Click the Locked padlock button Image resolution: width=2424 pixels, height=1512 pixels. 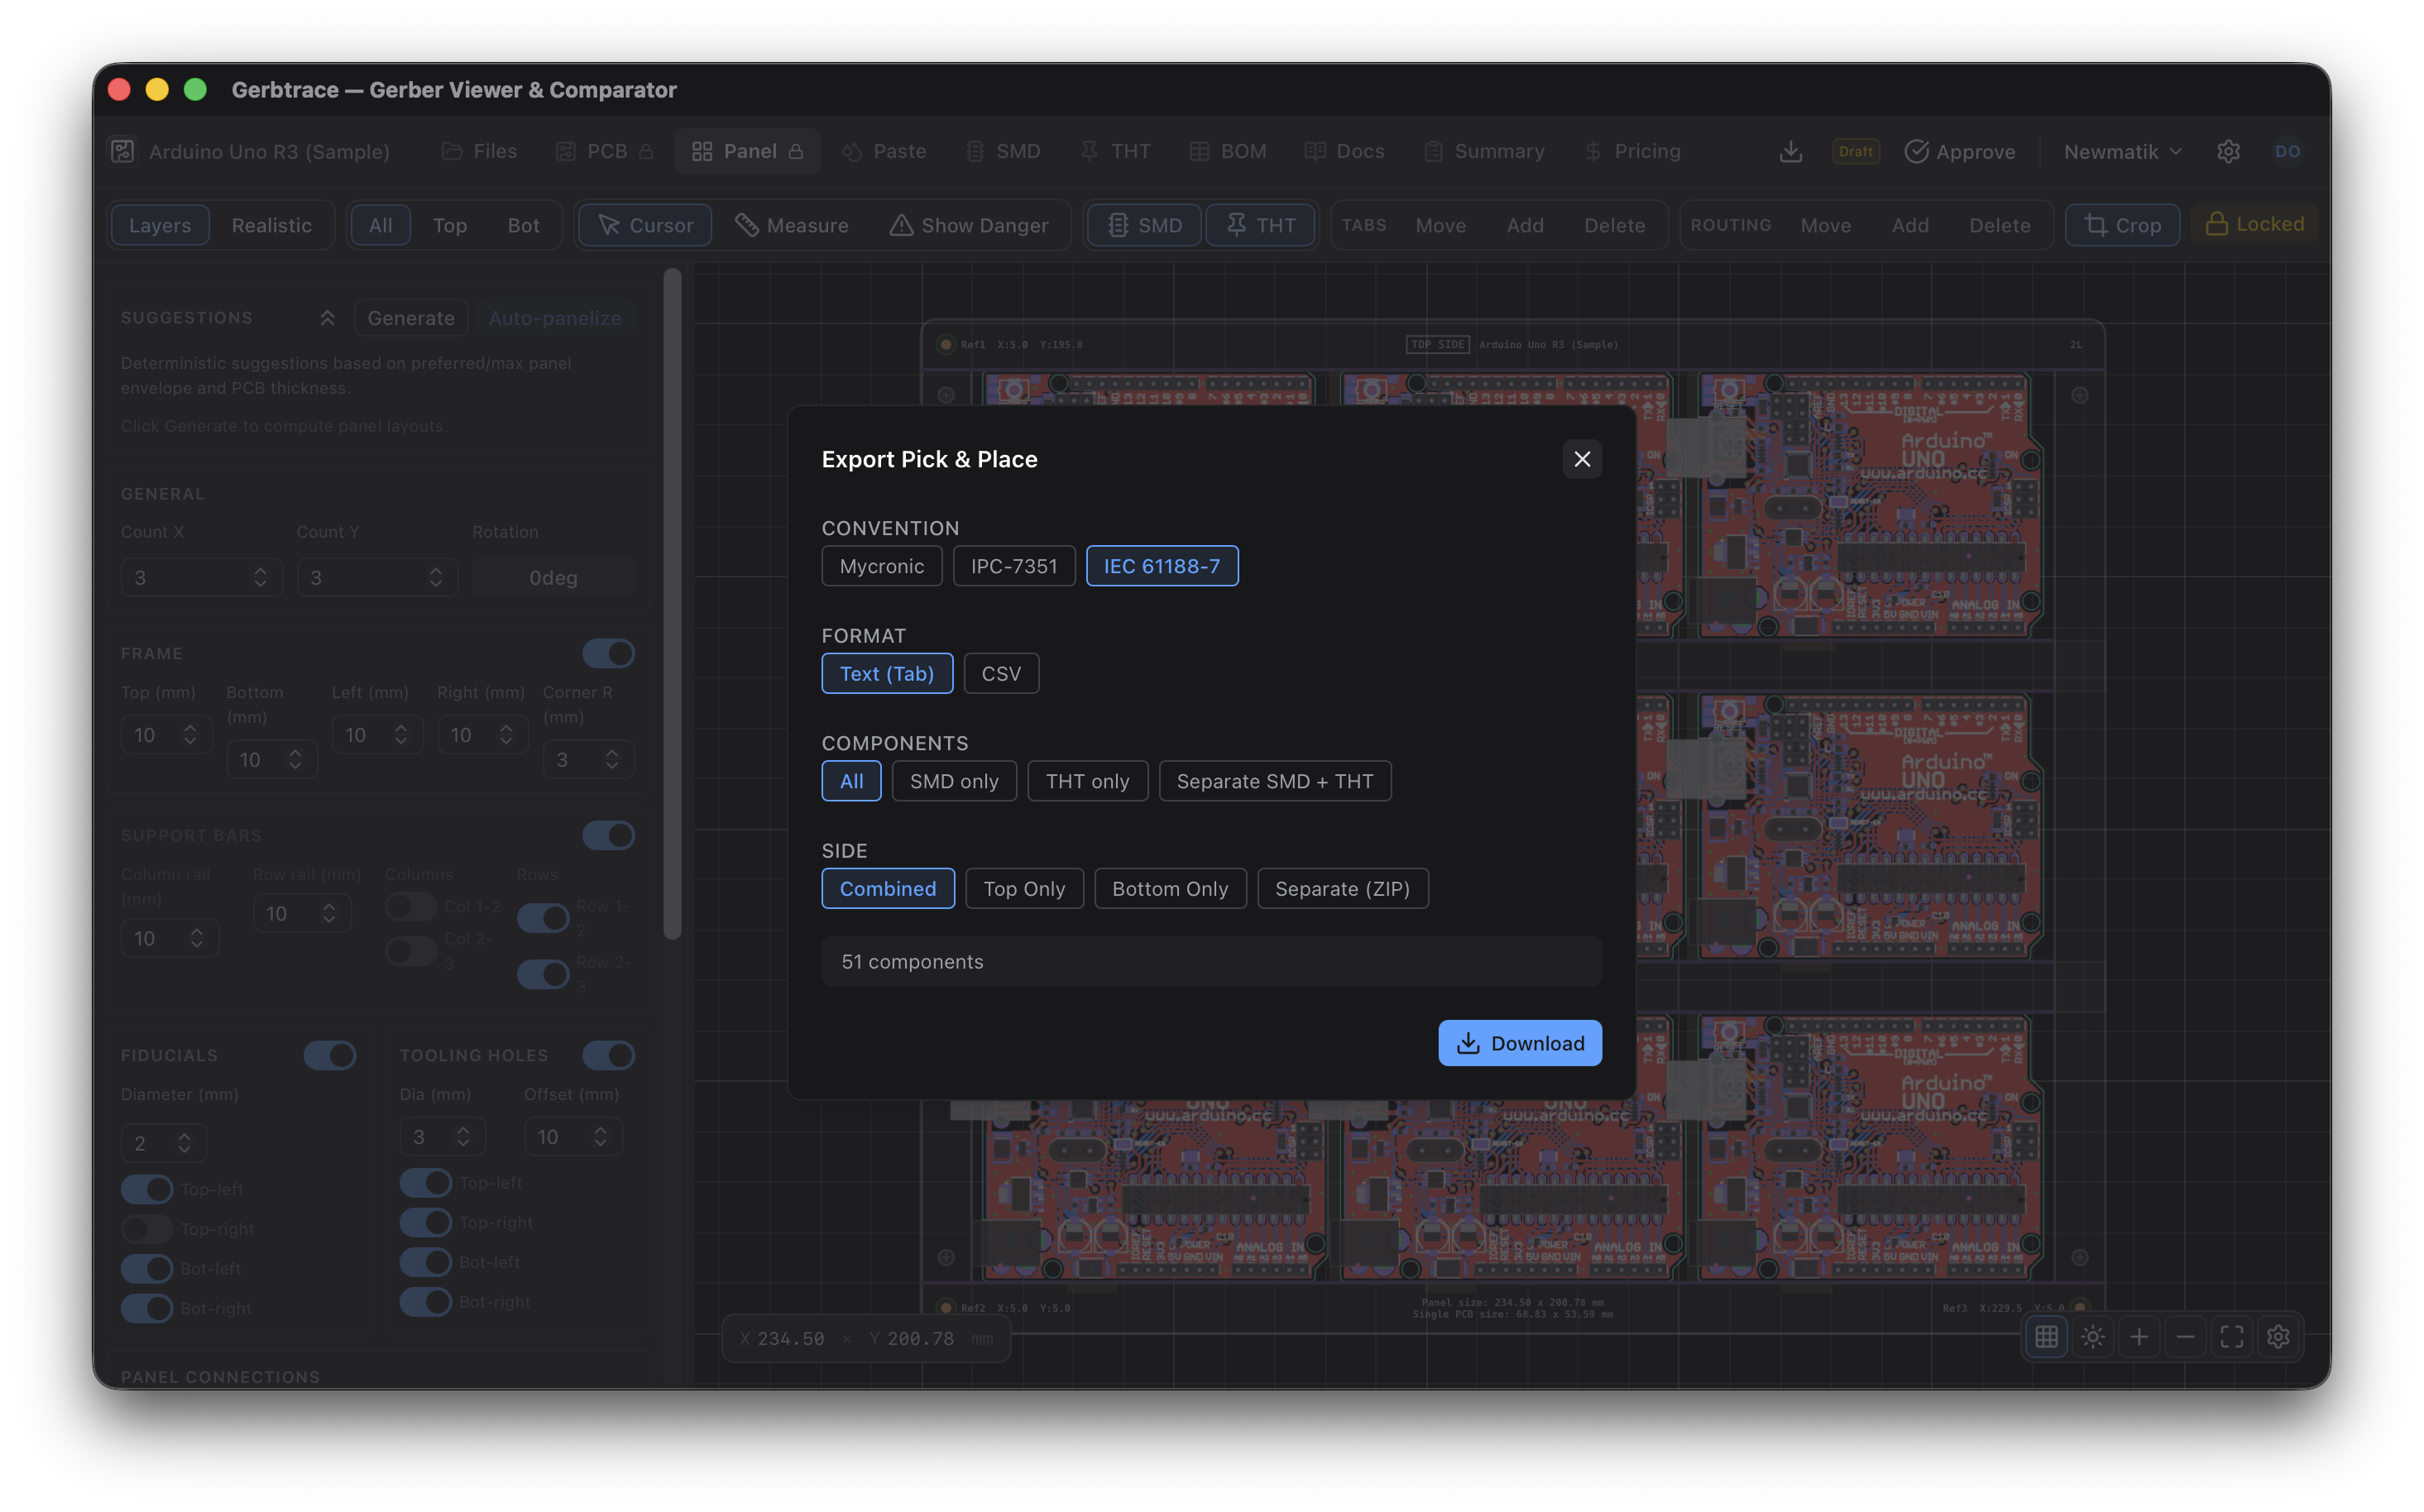tap(2254, 224)
